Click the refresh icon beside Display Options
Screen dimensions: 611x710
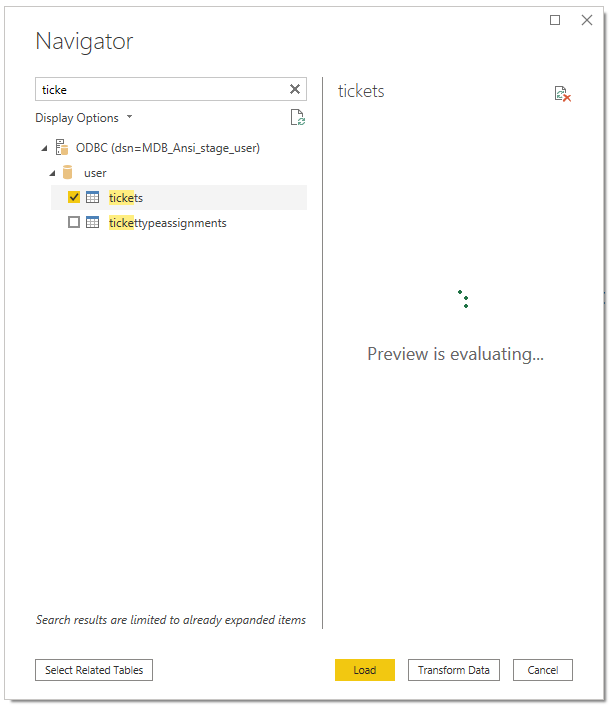click(x=297, y=118)
